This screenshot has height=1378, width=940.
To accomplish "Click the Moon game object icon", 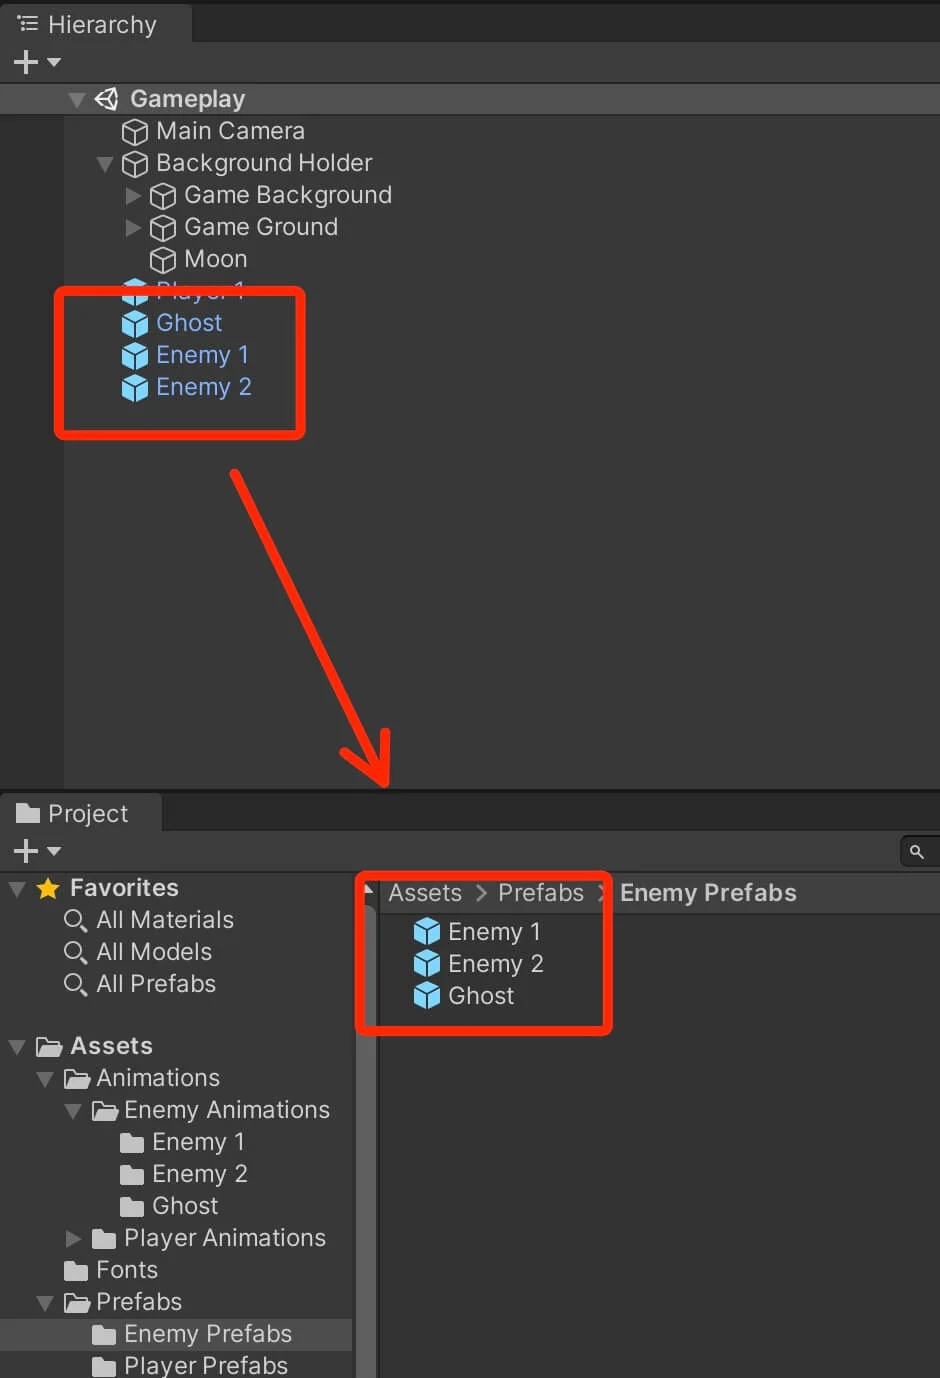I will click(162, 260).
